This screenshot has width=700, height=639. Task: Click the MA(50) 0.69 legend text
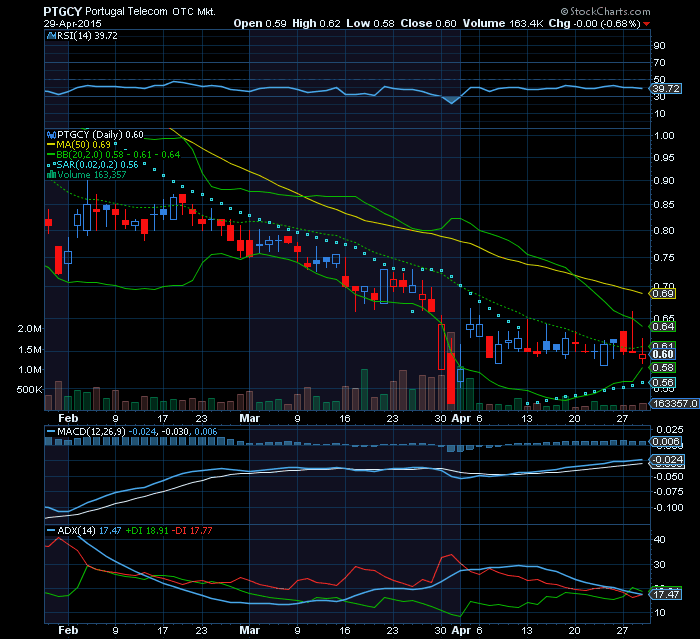pyautogui.click(x=83, y=145)
